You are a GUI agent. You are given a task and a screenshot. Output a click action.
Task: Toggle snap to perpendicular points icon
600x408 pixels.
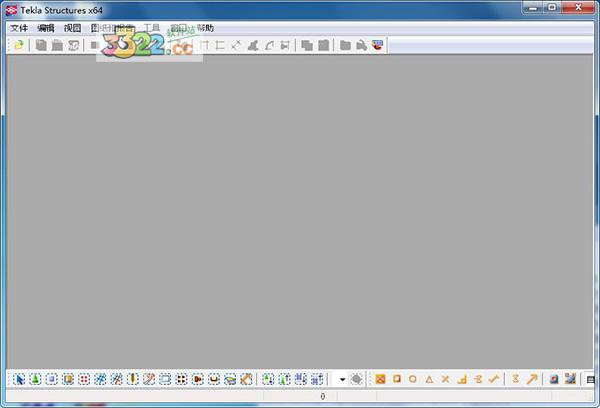[462, 379]
